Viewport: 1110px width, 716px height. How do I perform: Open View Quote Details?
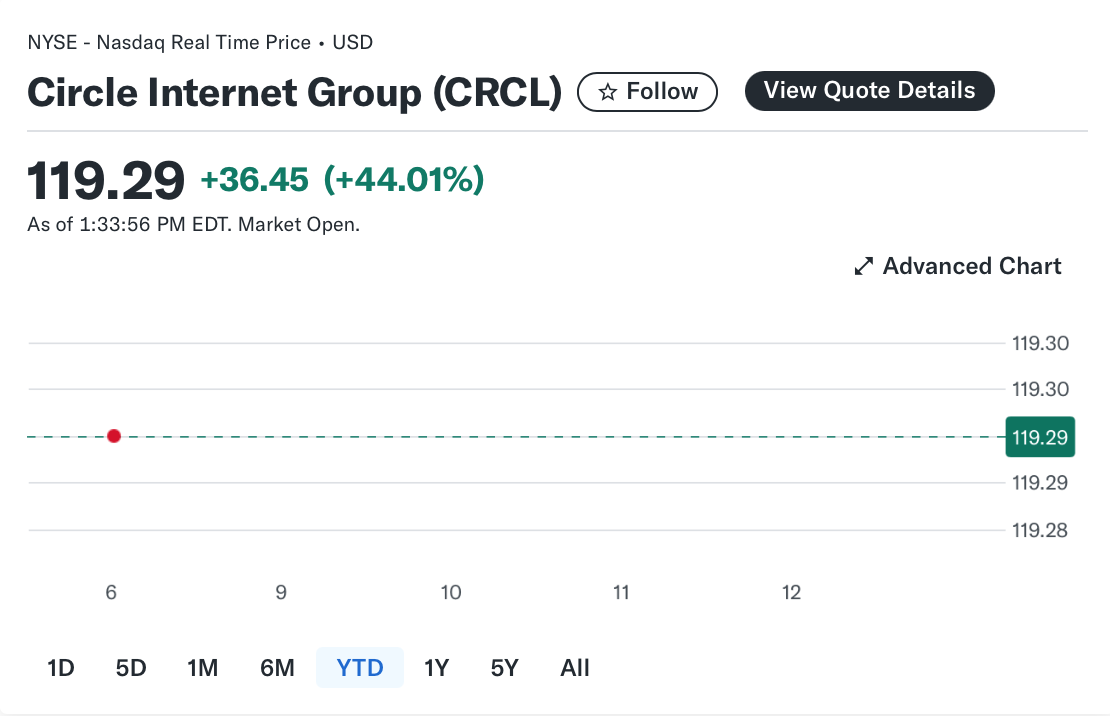coord(869,91)
